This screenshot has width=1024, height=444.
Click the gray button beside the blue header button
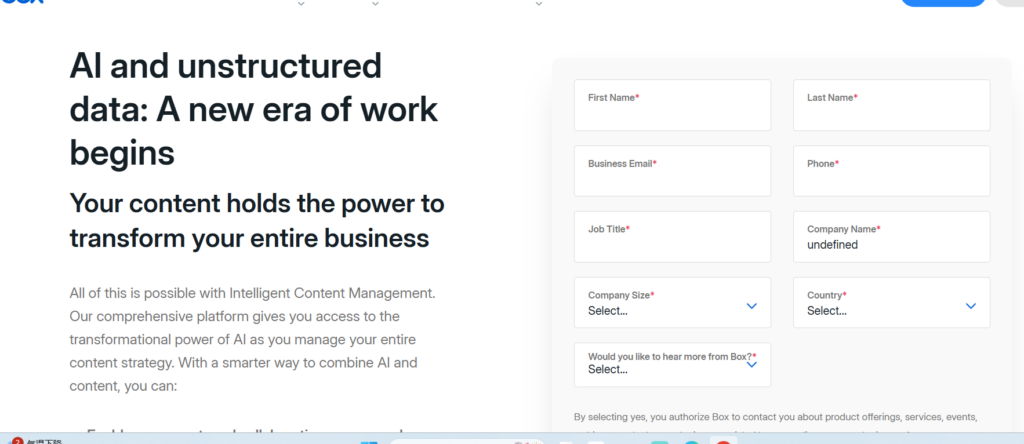click(1009, 3)
